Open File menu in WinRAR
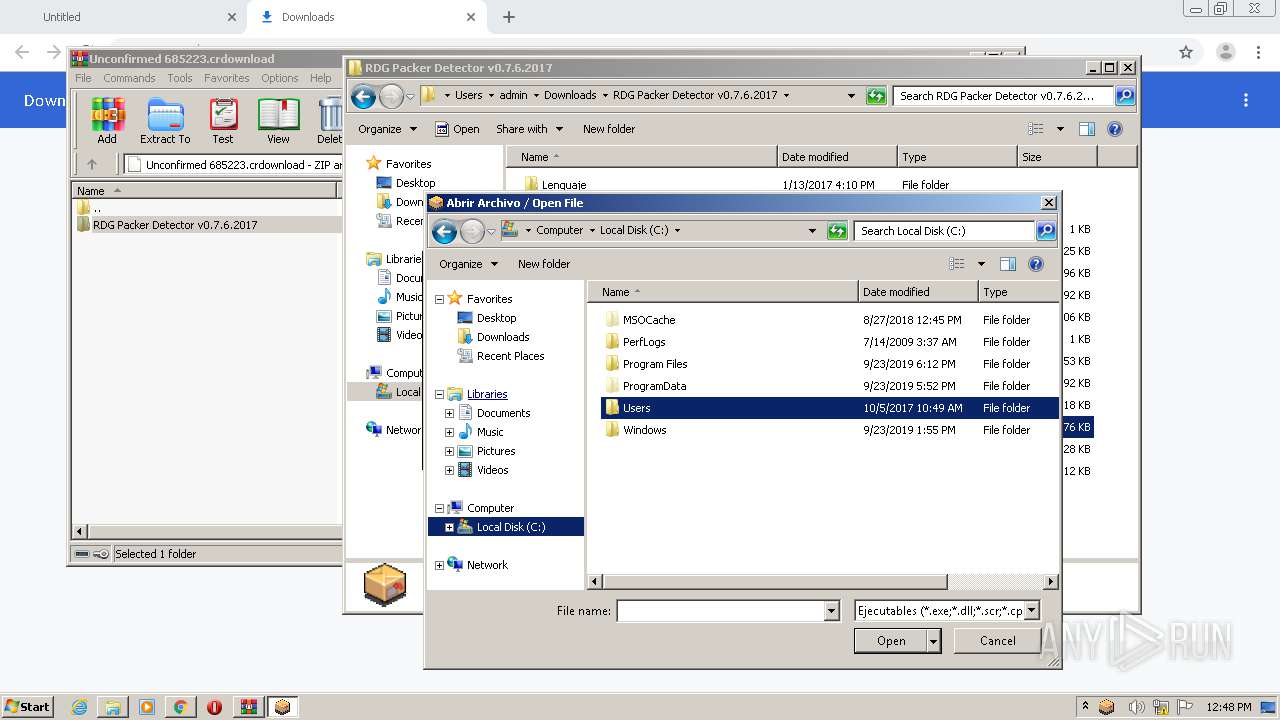This screenshot has width=1280, height=720. (83, 78)
